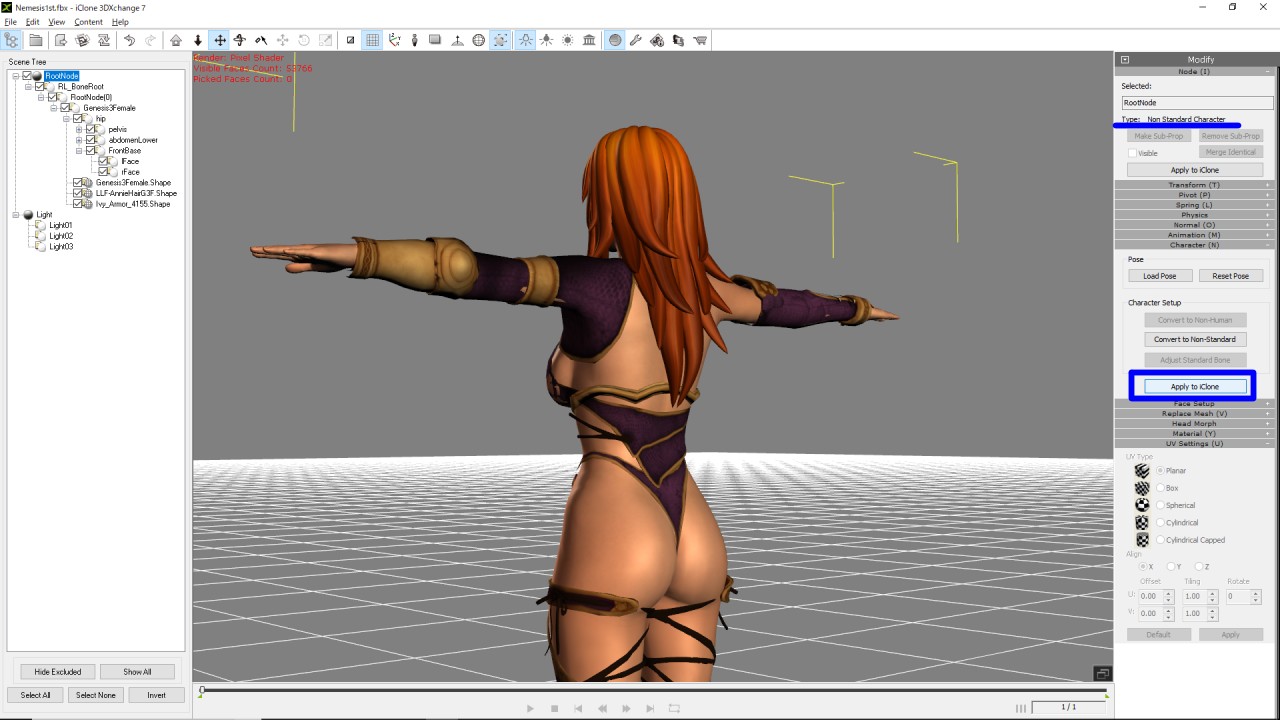The image size is (1280, 720).
Task: Toggle the Genesis3Female.Shape checkbox
Action: 78,183
